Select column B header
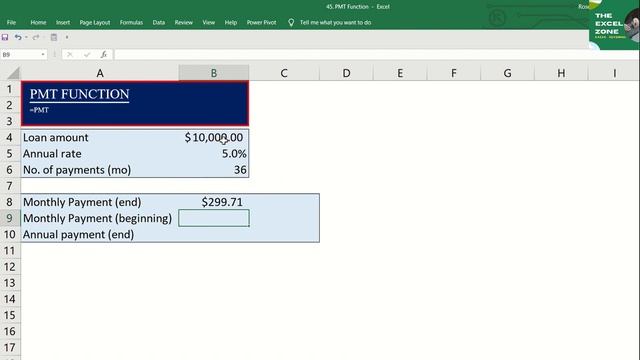 214,73
